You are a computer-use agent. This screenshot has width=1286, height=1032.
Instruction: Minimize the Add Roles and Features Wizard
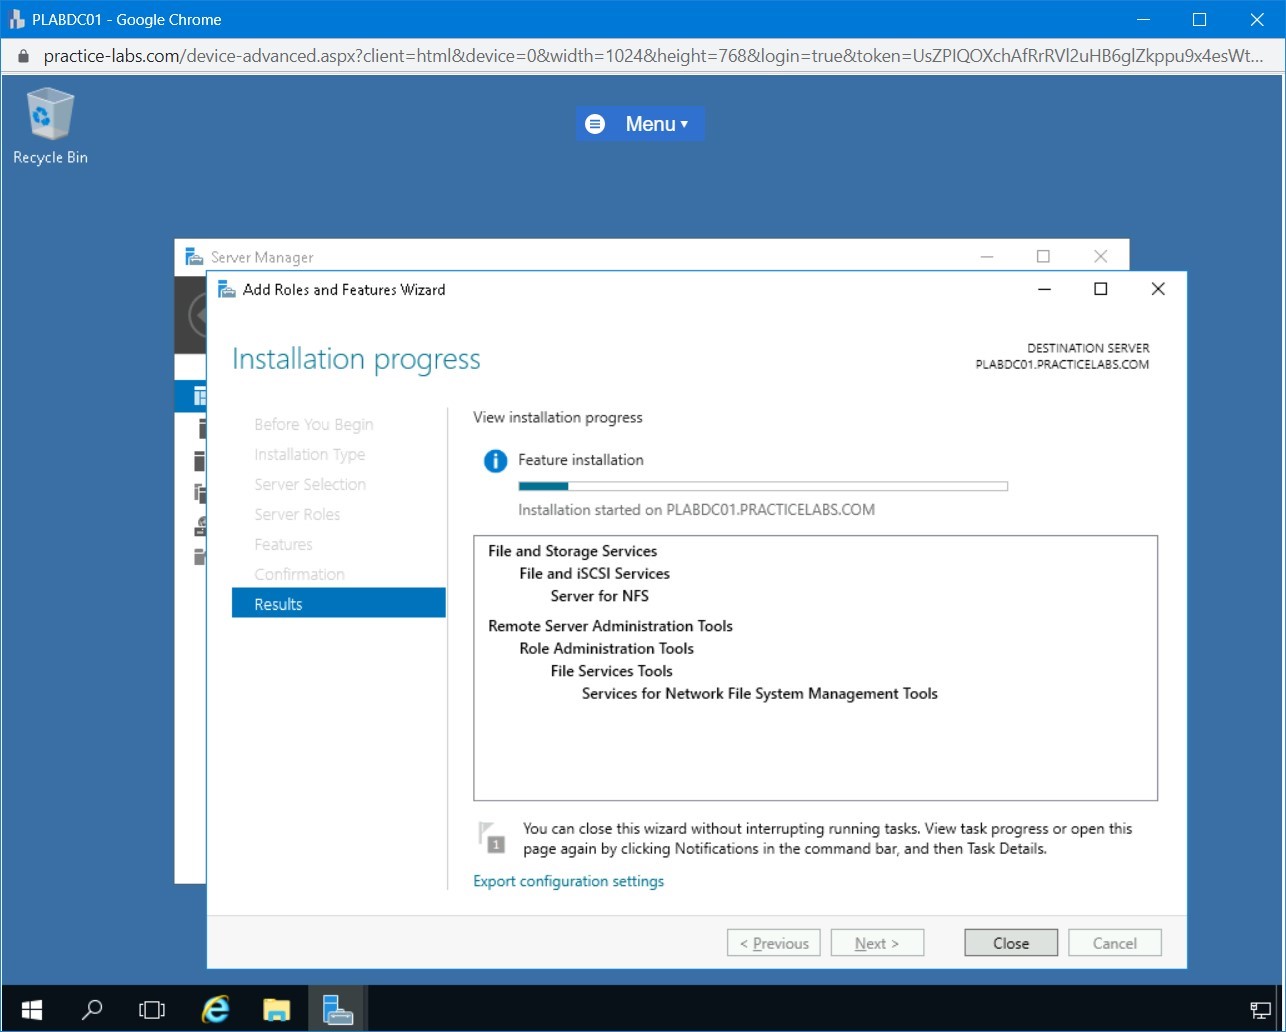coord(1044,289)
